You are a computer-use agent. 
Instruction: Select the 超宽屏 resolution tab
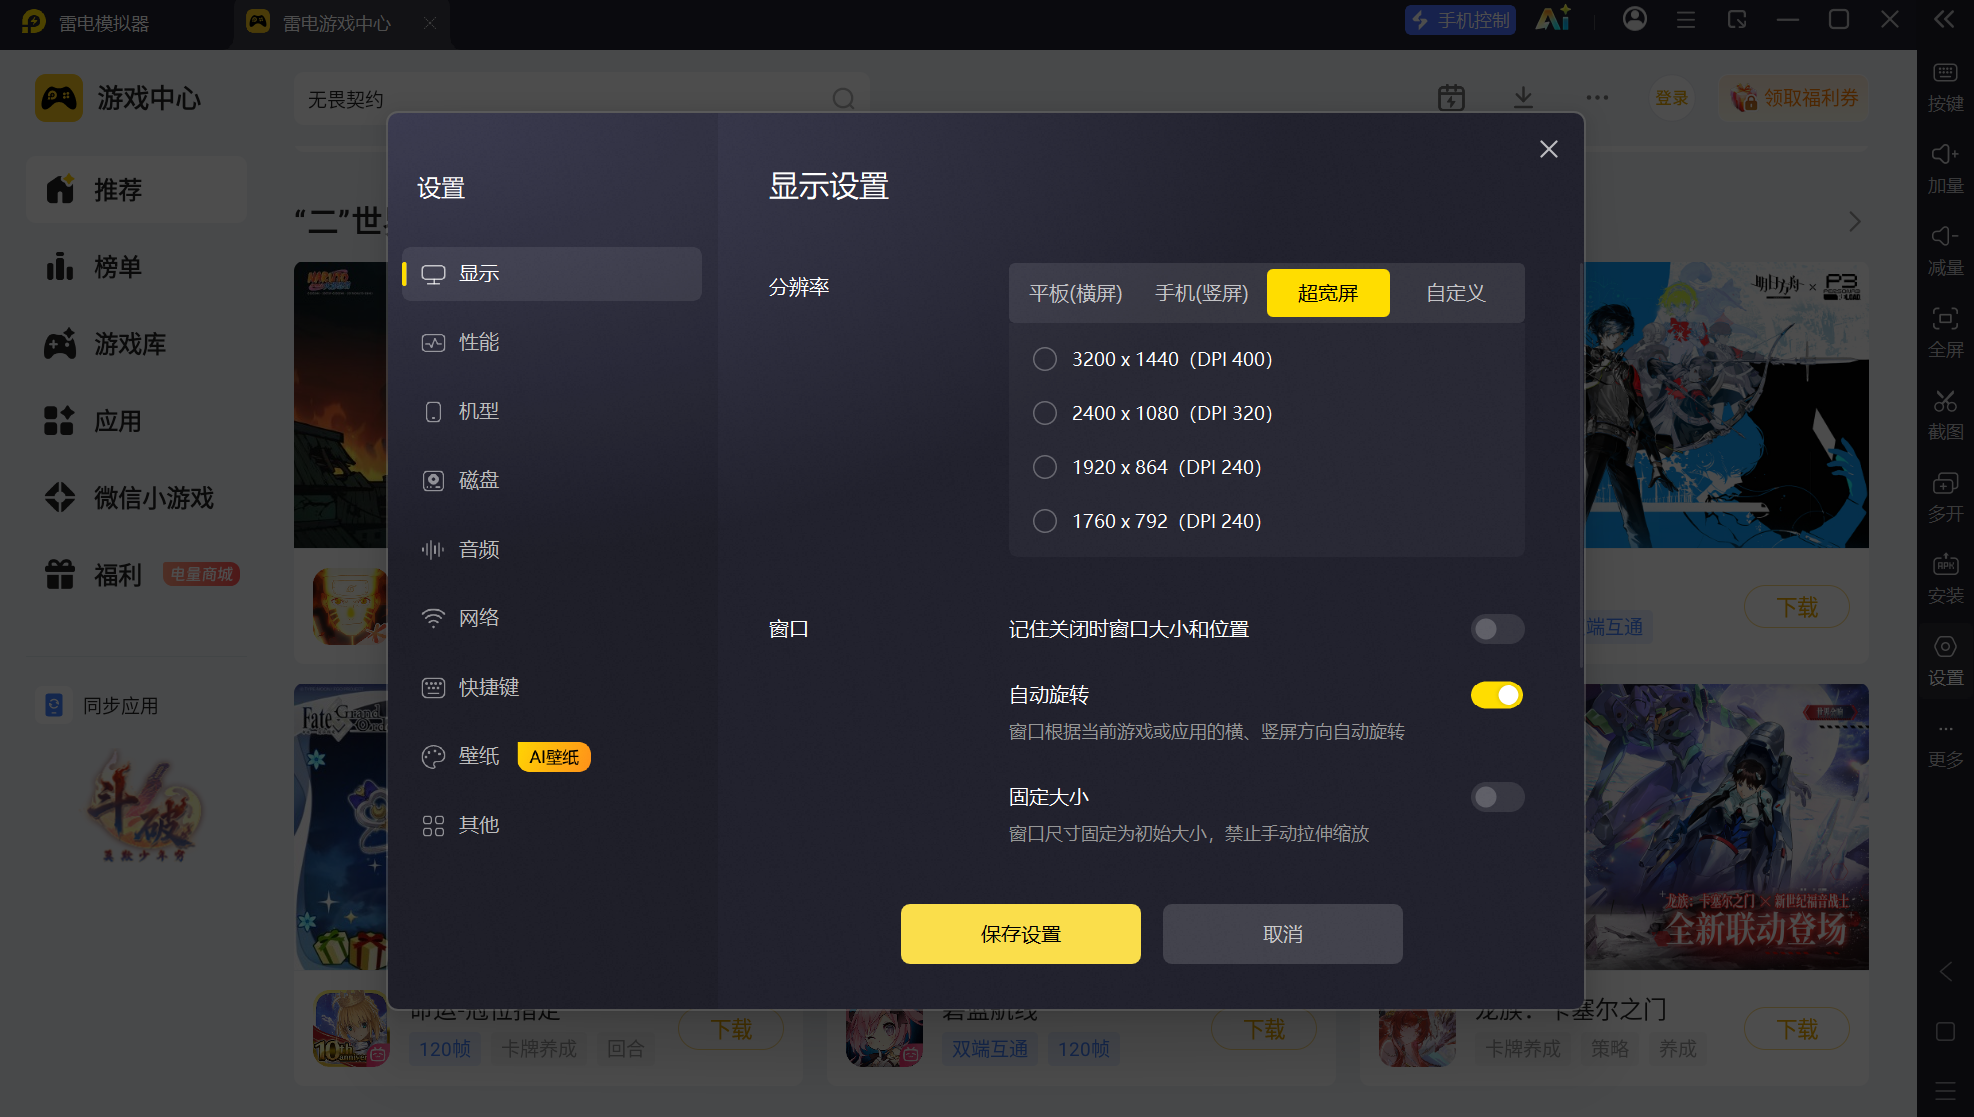pos(1328,293)
